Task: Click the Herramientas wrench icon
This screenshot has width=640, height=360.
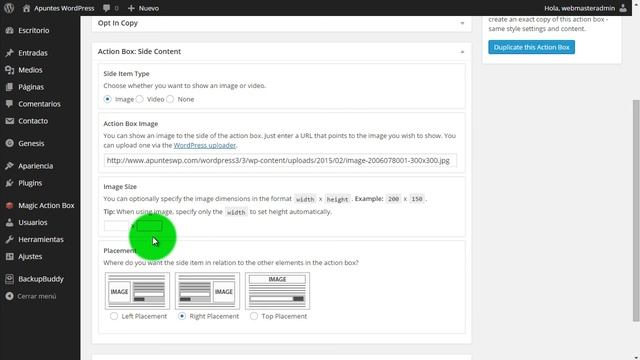Action: coord(10,240)
